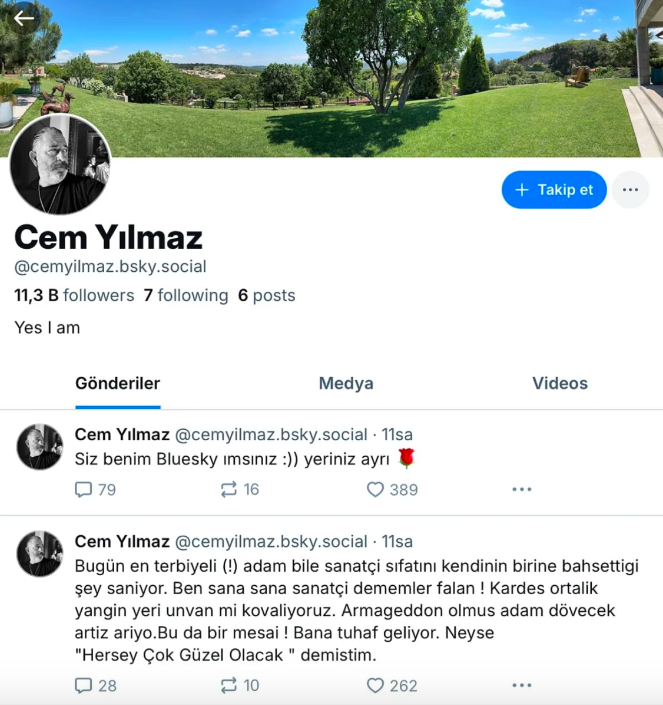Reply to the Bluesky rose post
Viewport: 663px width, 705px height.
pyautogui.click(x=95, y=489)
